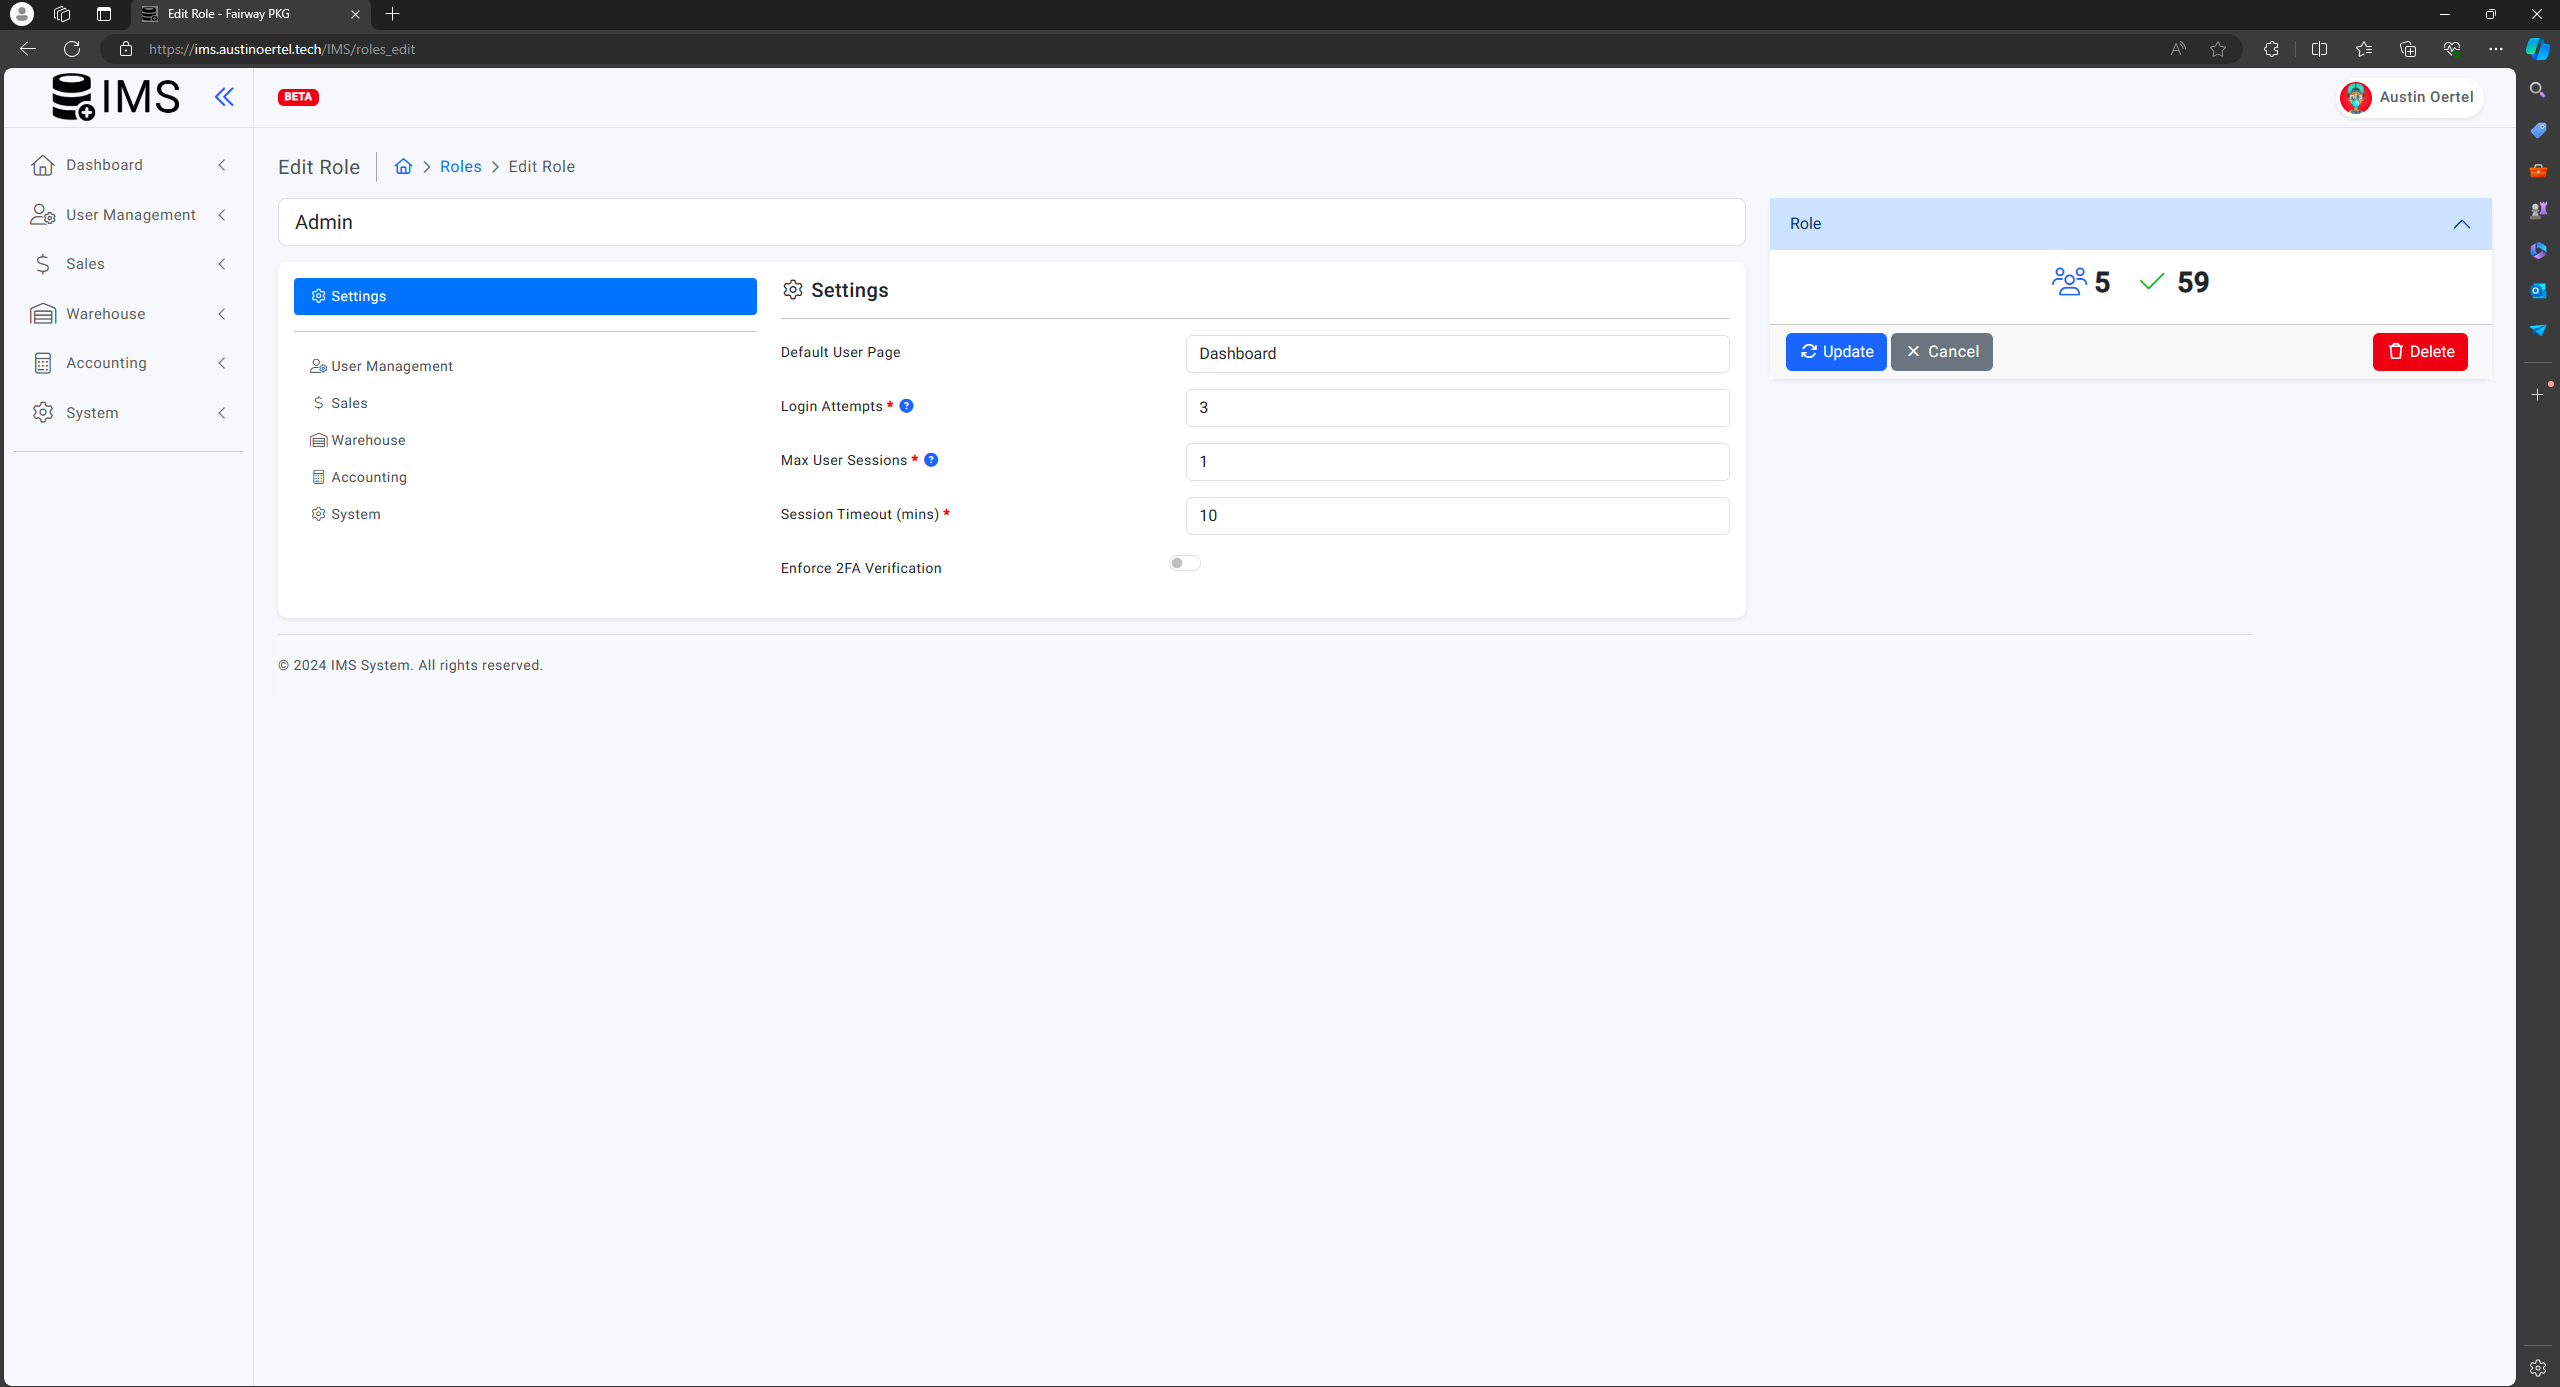The height and width of the screenshot is (1387, 2560).
Task: Open Default User Page dropdown
Action: pyautogui.click(x=1456, y=354)
